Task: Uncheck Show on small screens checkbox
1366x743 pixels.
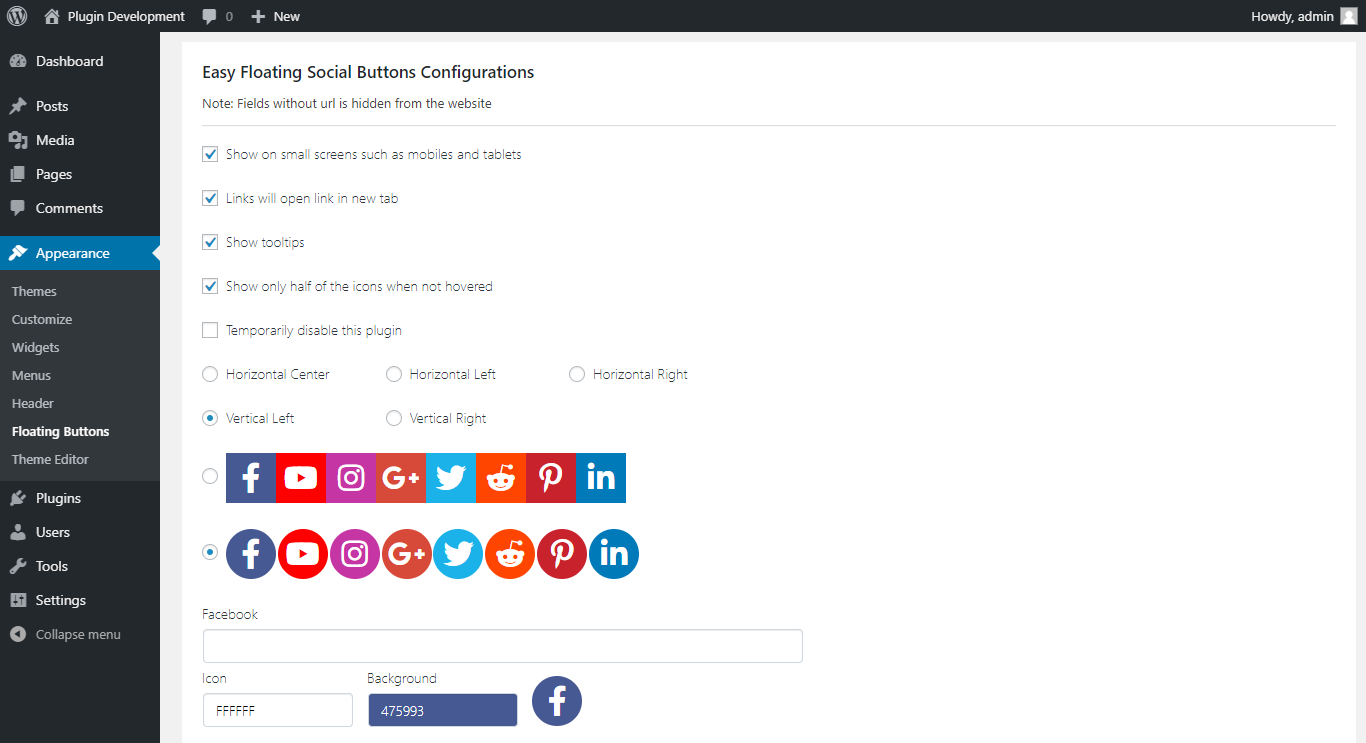Action: click(210, 154)
